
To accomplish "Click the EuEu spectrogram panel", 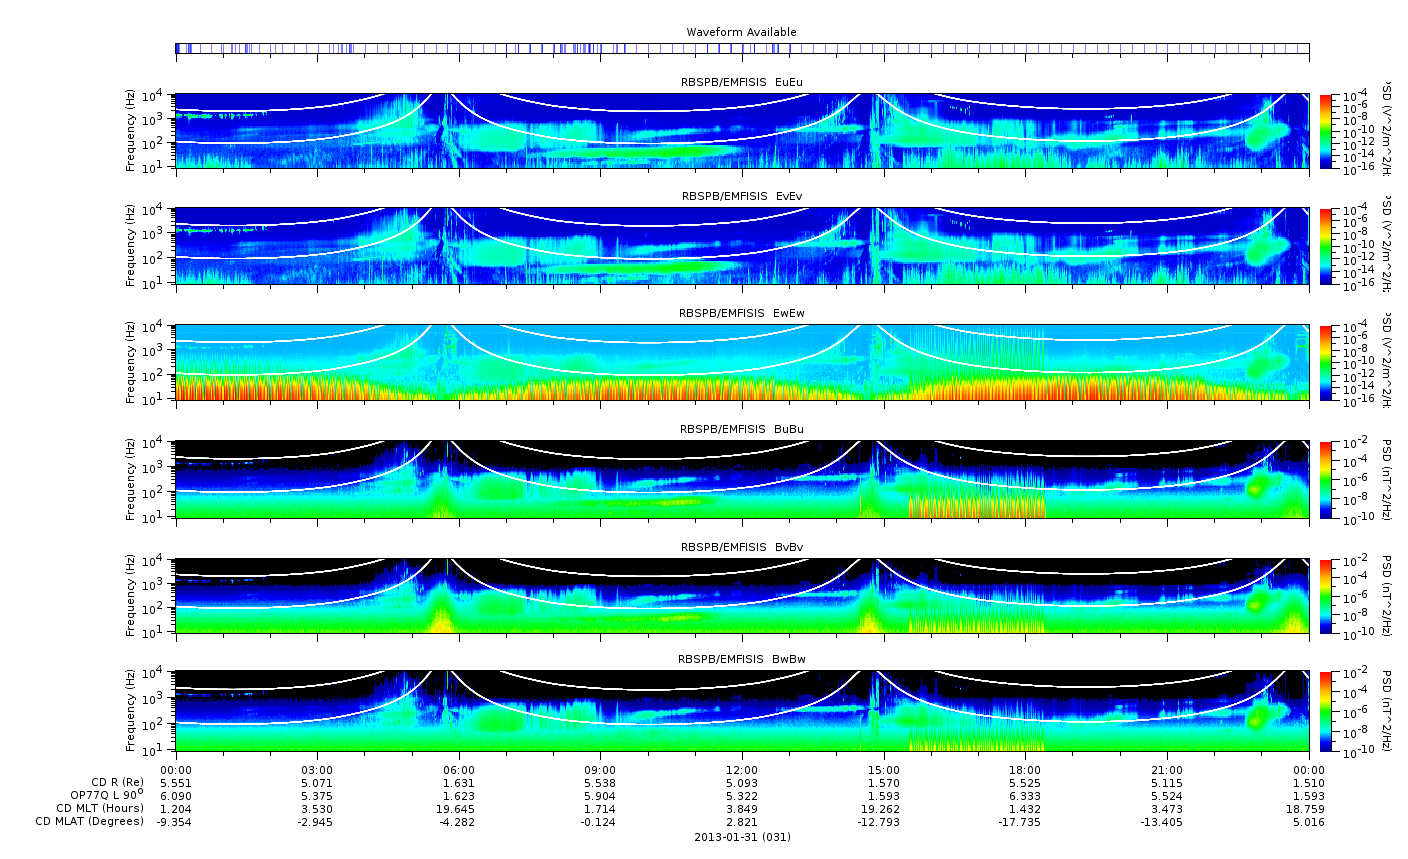I will (x=742, y=131).
